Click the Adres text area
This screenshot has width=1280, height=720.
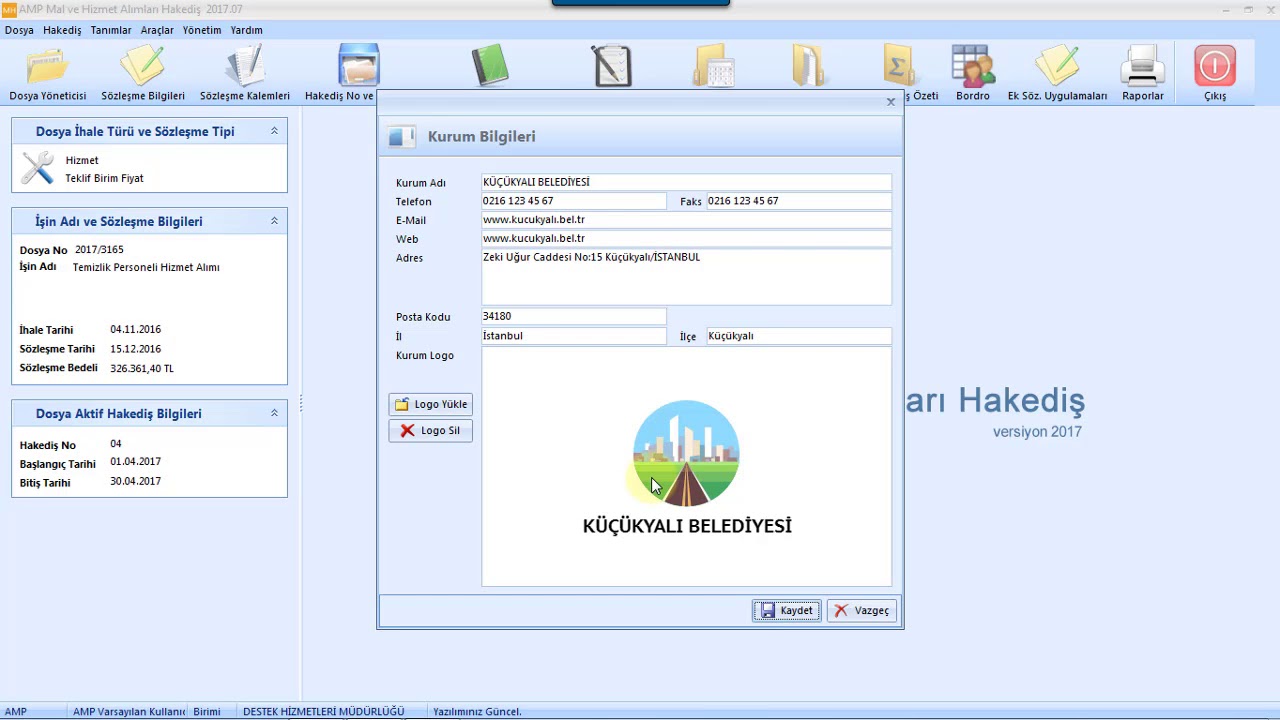[x=686, y=277]
